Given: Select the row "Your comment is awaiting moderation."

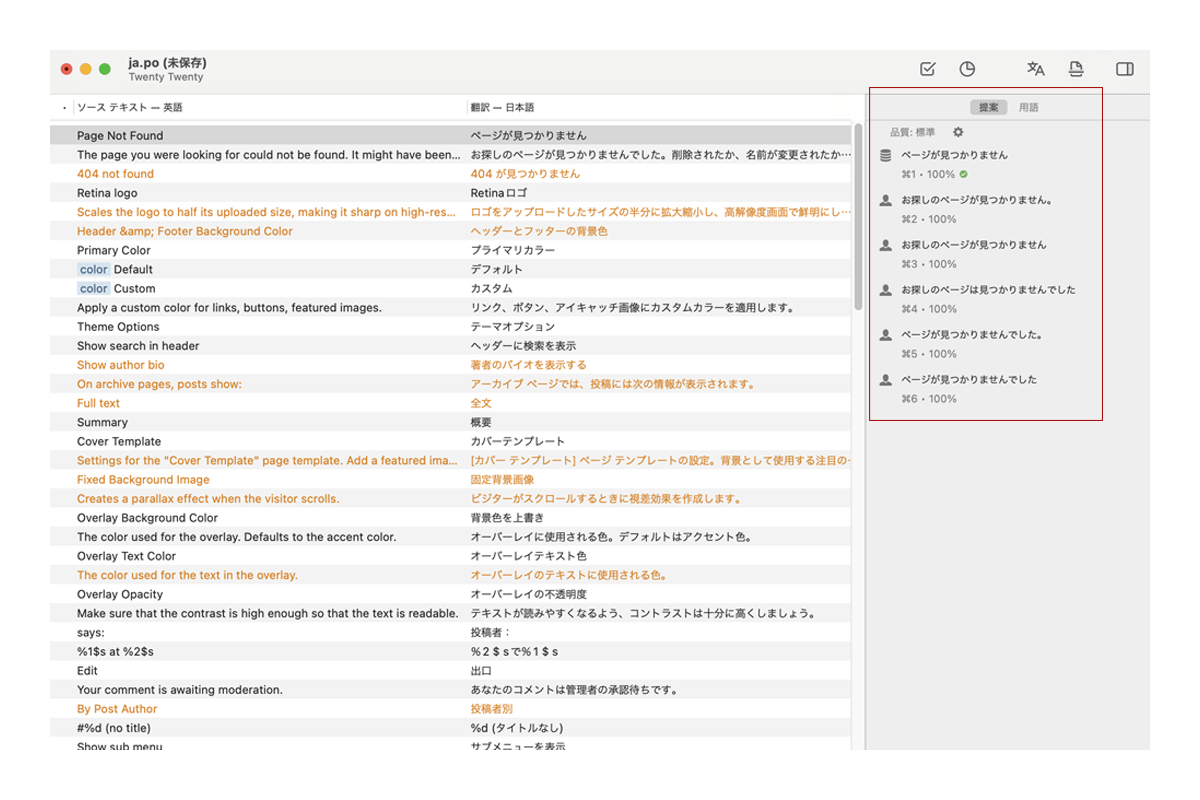Looking at the screenshot, I should (x=451, y=689).
